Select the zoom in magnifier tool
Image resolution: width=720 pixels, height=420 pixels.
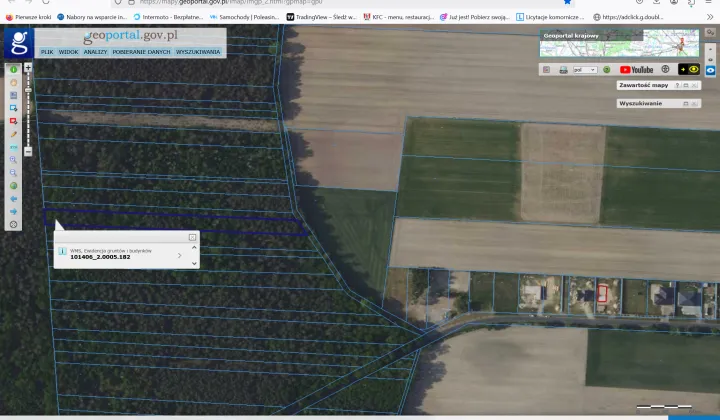click(x=14, y=160)
